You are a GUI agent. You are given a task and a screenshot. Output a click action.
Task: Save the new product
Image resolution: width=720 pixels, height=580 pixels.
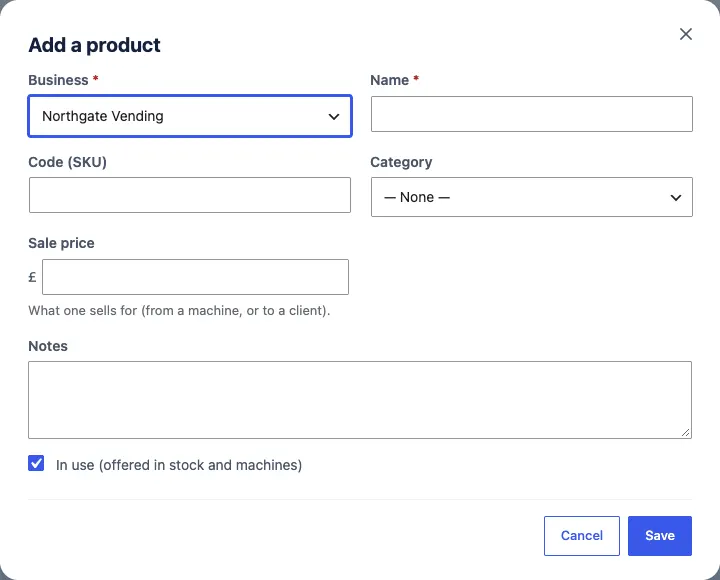click(x=660, y=536)
